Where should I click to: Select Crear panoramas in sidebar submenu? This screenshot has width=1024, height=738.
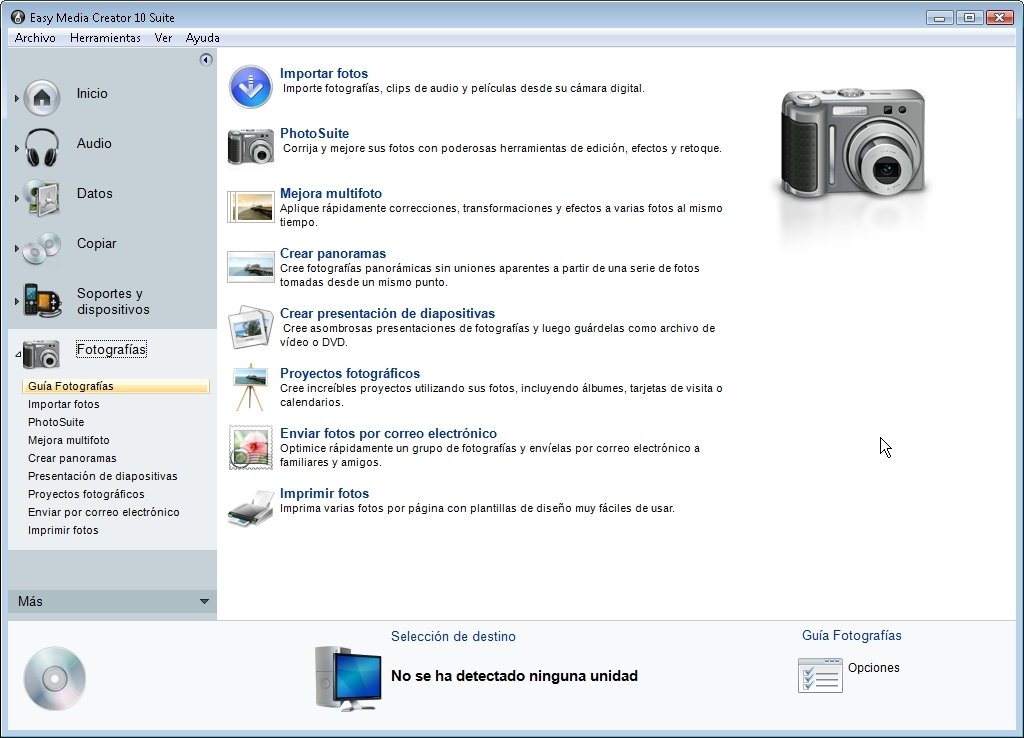click(x=72, y=458)
